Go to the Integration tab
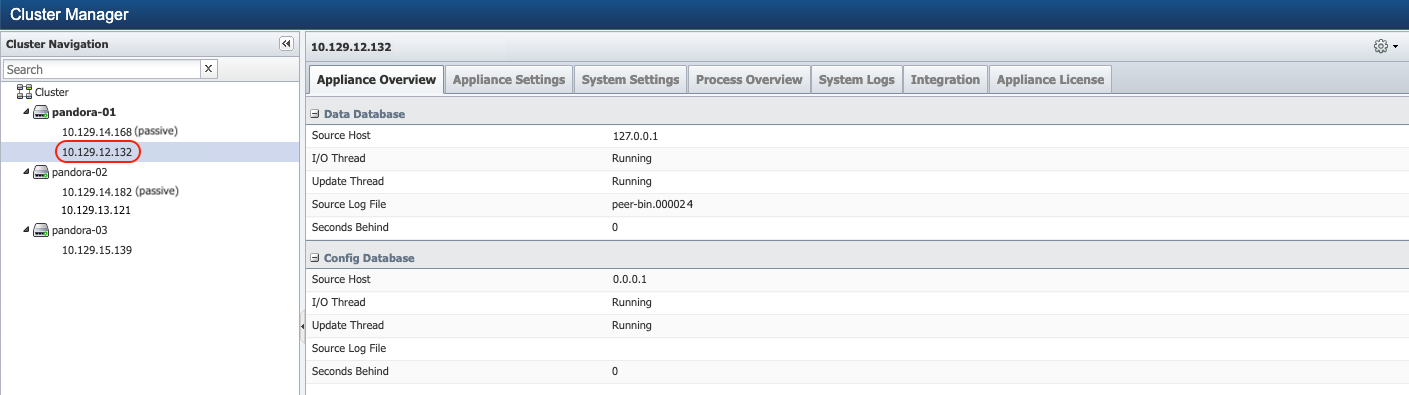Viewport: 1409px width, 395px height. pos(945,80)
